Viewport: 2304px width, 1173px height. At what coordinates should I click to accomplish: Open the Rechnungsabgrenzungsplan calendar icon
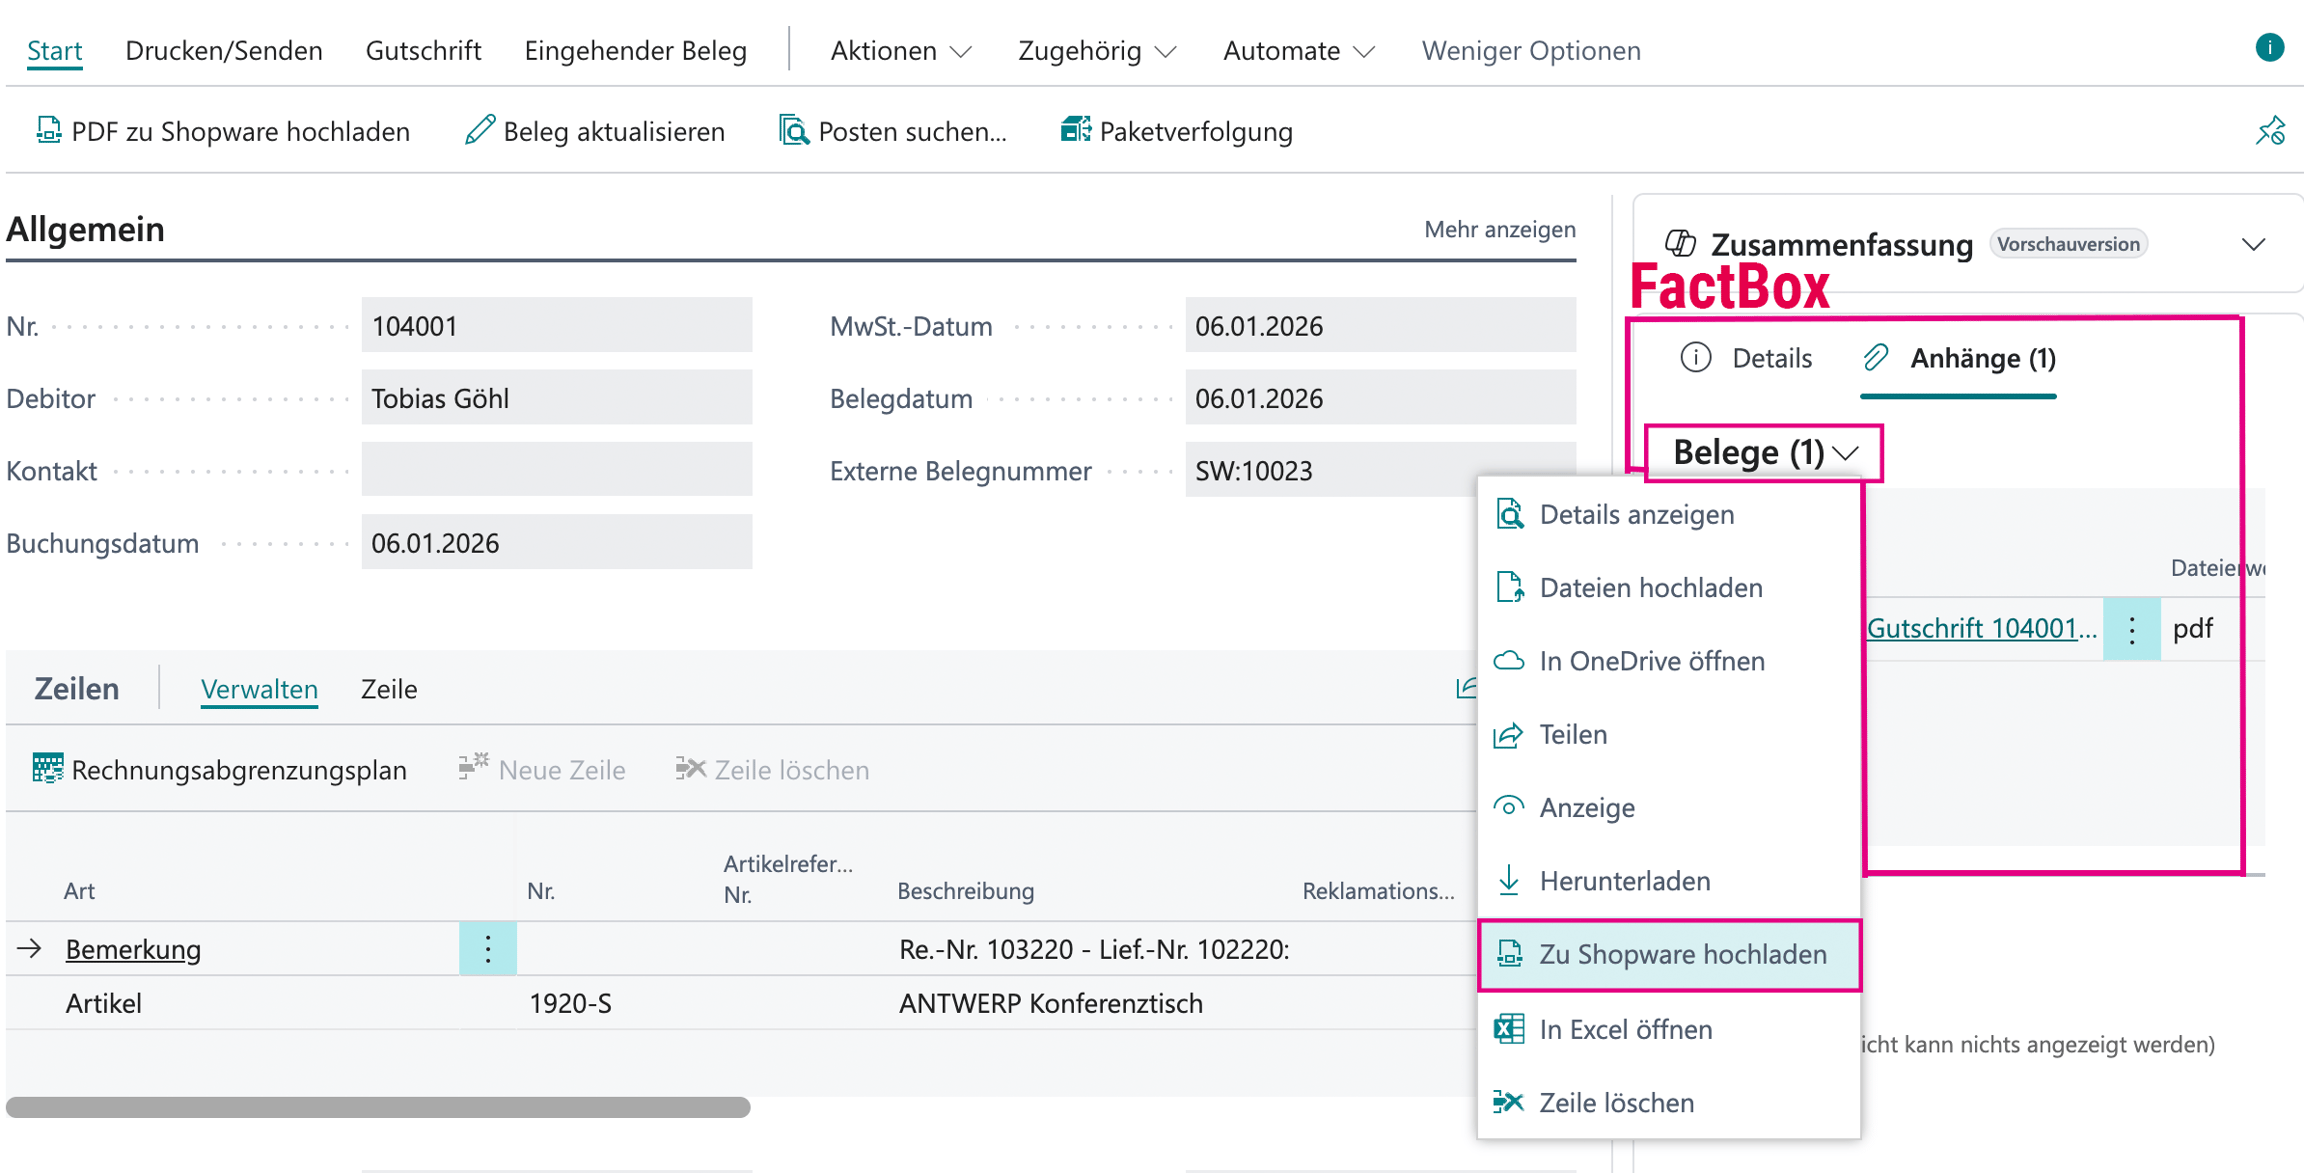point(47,769)
